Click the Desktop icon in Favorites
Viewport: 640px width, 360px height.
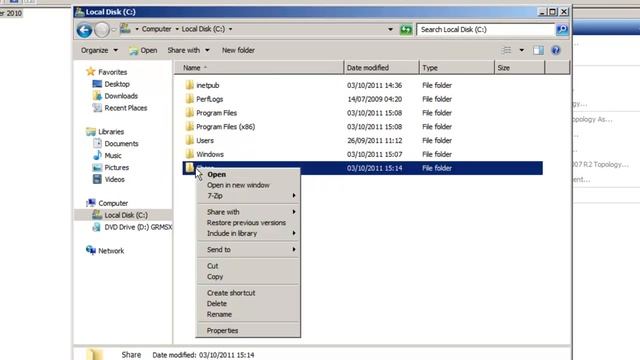97,84
